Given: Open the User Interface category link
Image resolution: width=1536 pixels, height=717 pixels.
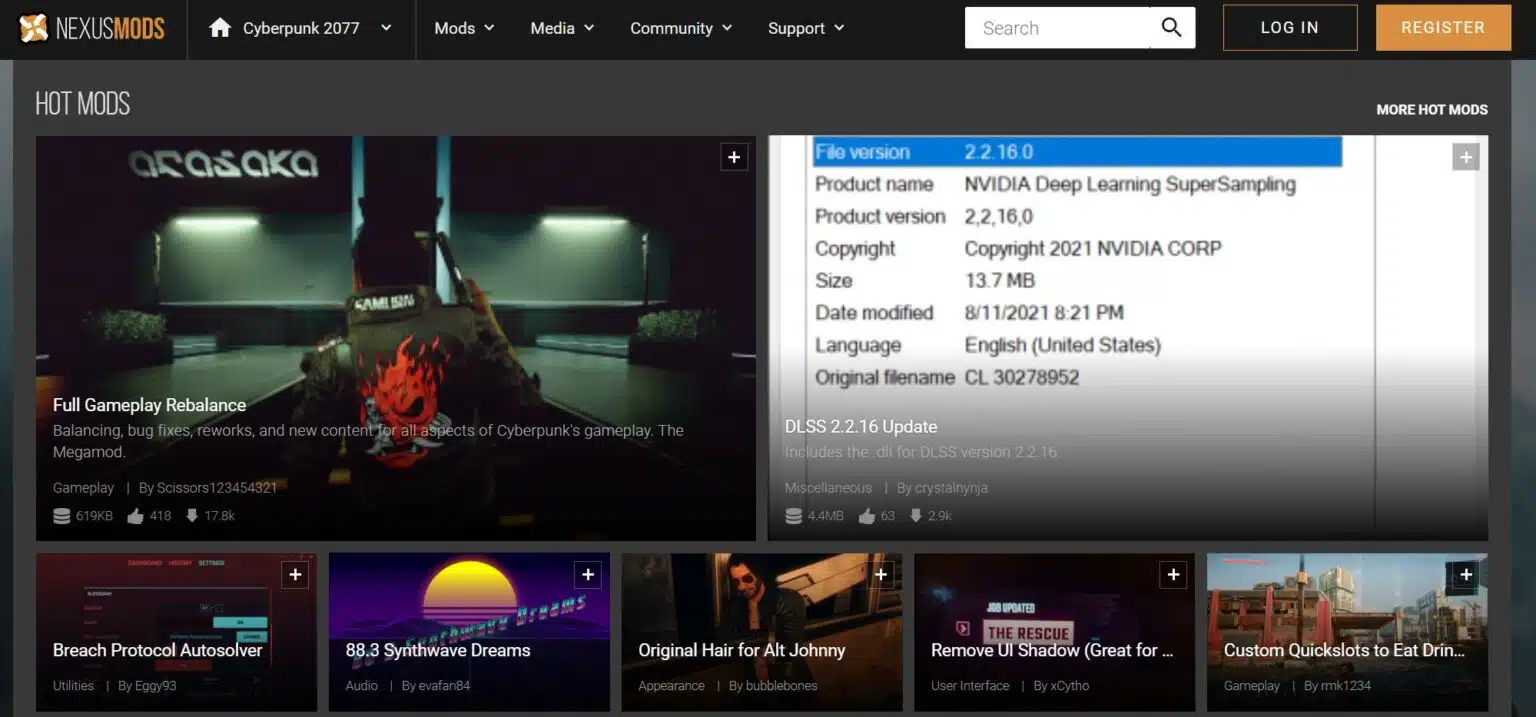Looking at the screenshot, I should [x=970, y=686].
